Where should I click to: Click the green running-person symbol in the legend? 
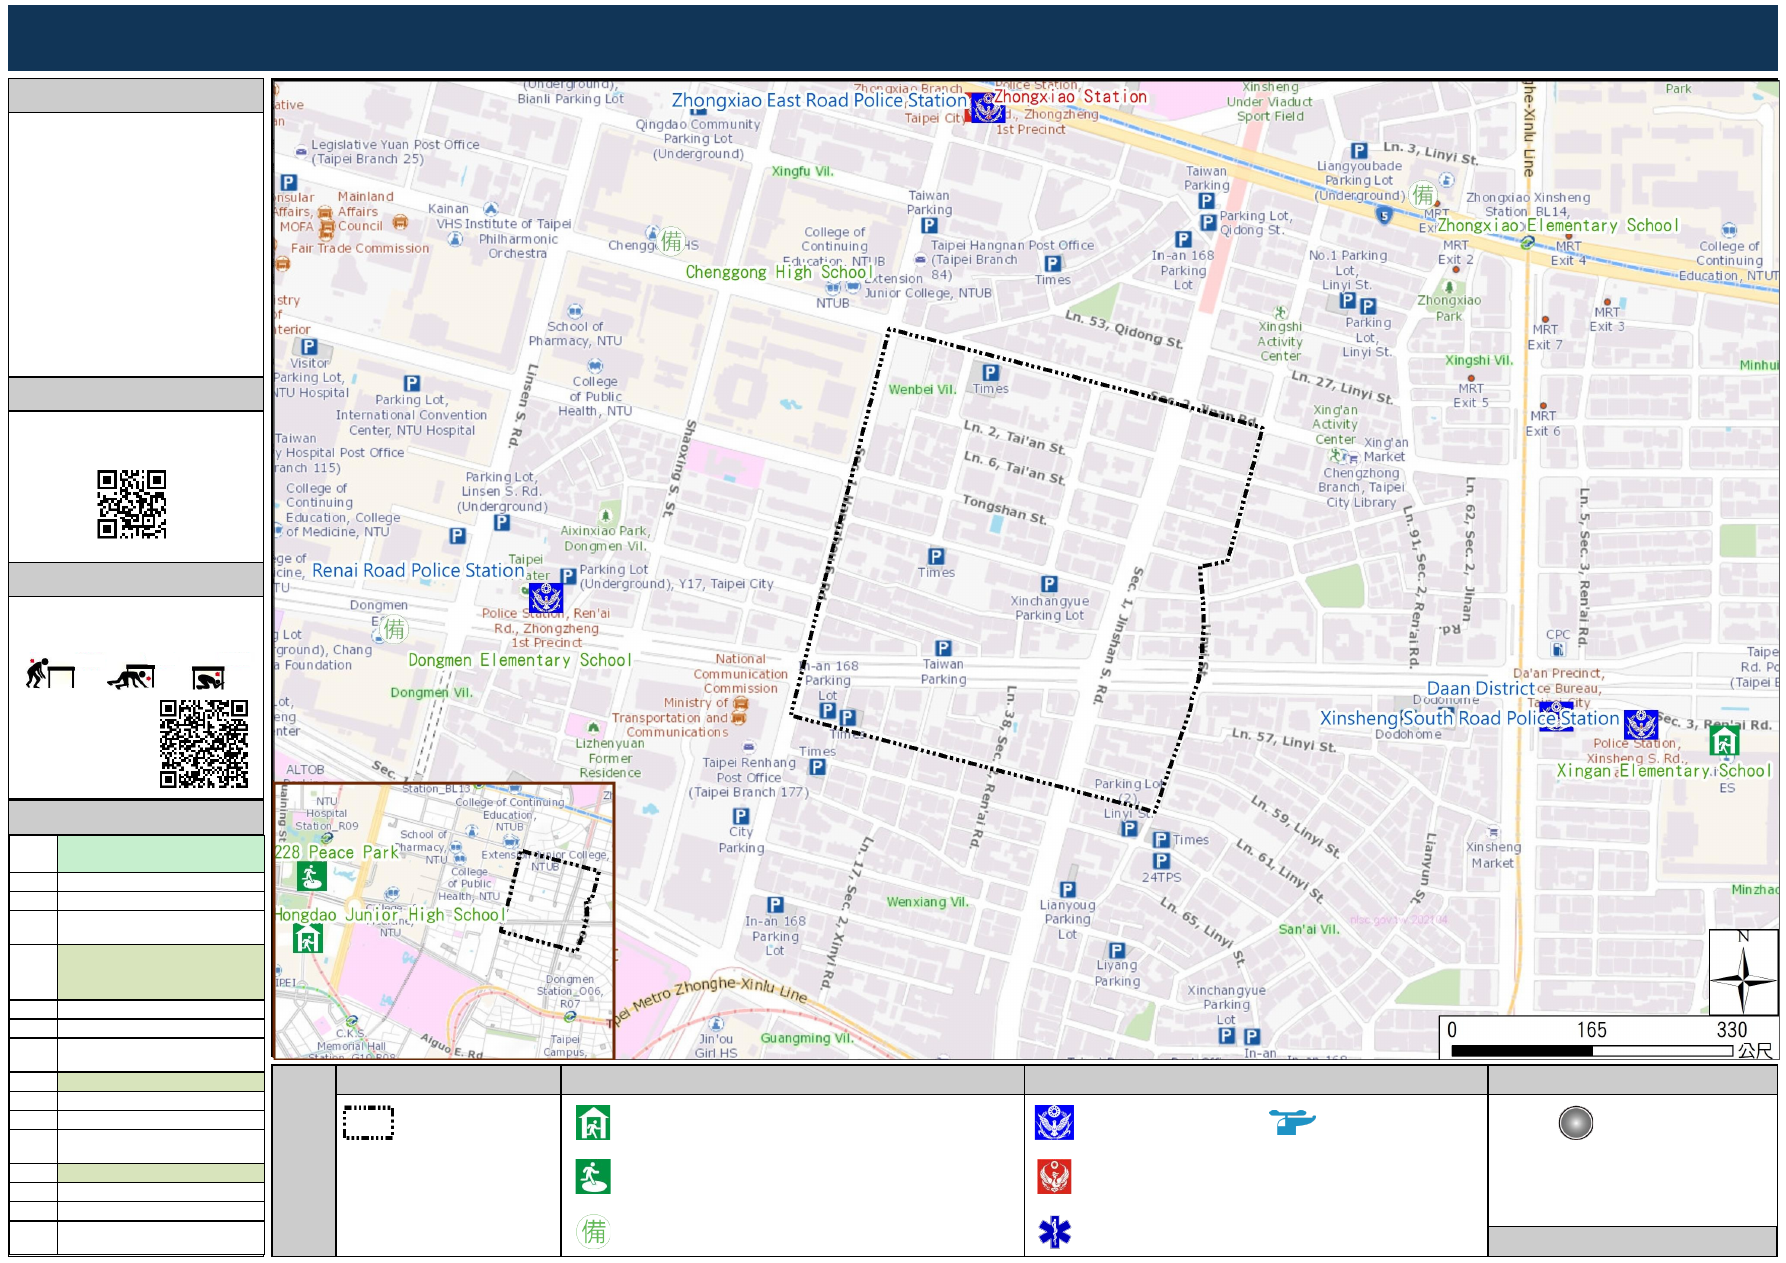point(593,1177)
